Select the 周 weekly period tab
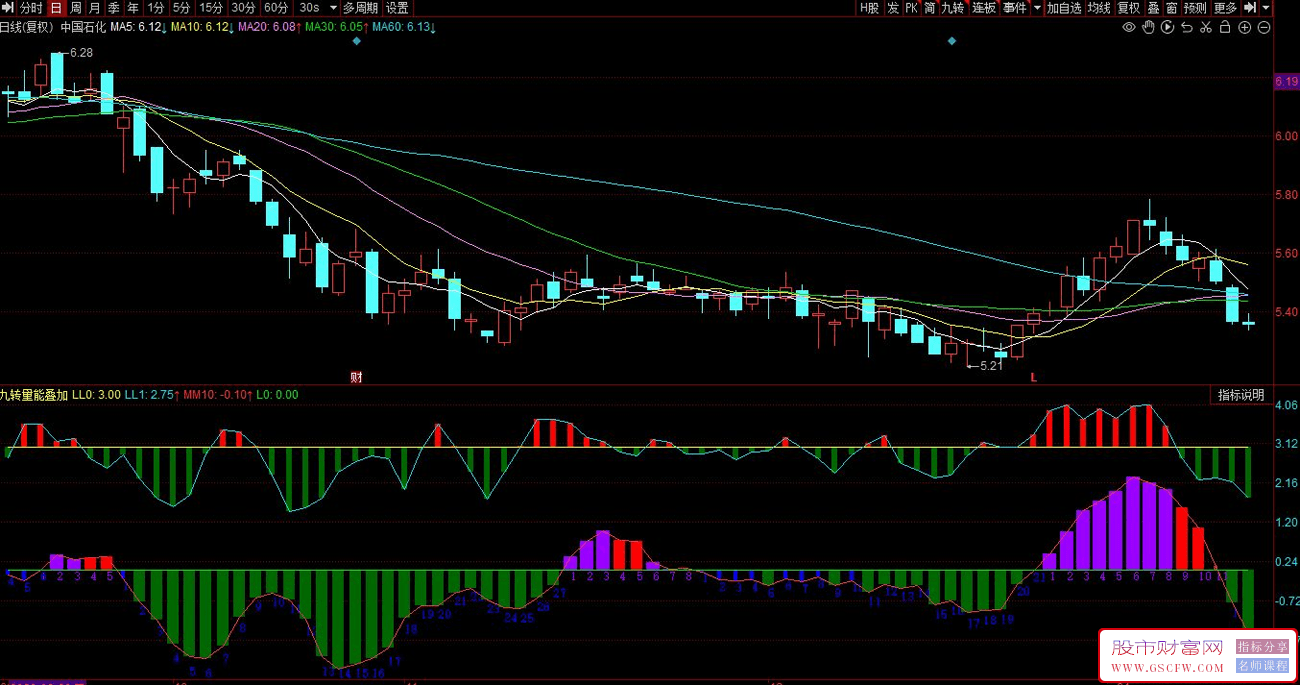The height and width of the screenshot is (685, 1300). [75, 7]
